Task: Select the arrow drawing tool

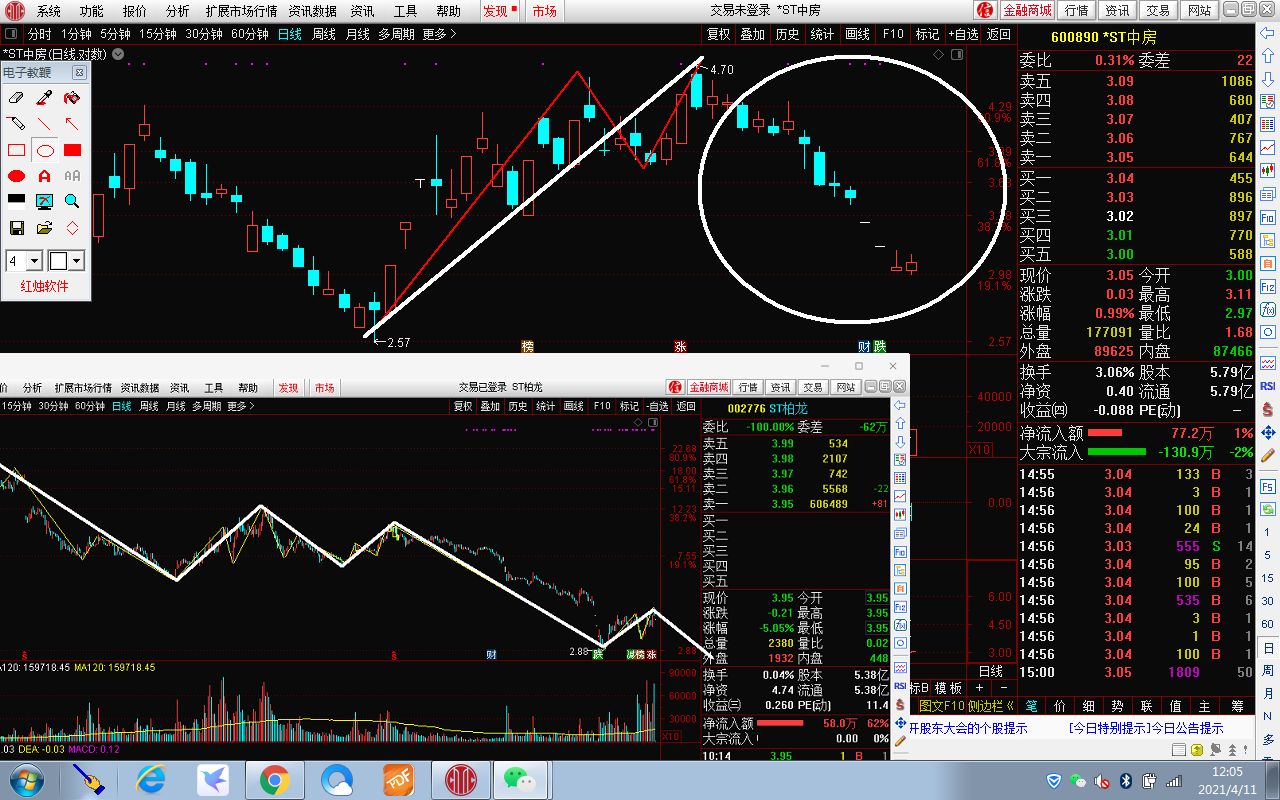Action: 72,124
